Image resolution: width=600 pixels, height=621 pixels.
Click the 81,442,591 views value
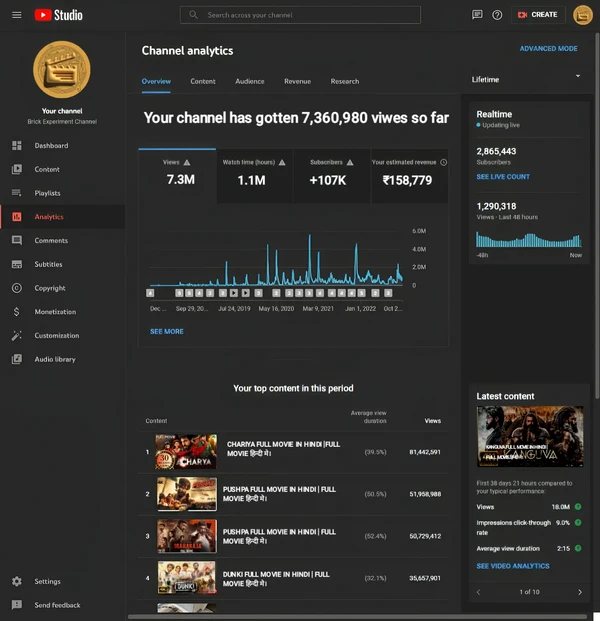click(x=425, y=452)
